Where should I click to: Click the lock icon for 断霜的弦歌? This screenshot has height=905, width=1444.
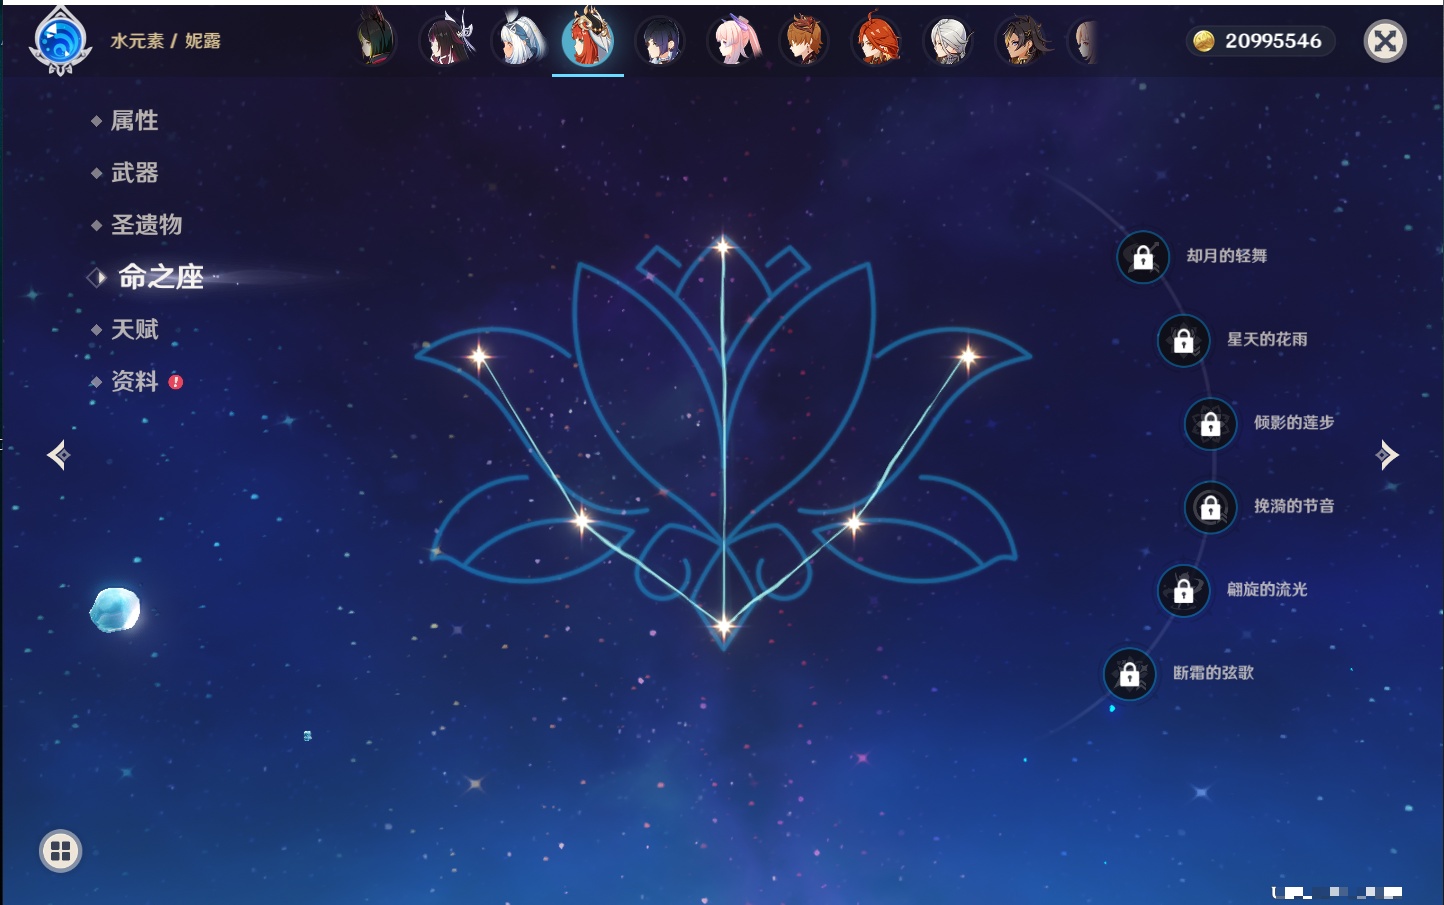click(1130, 674)
